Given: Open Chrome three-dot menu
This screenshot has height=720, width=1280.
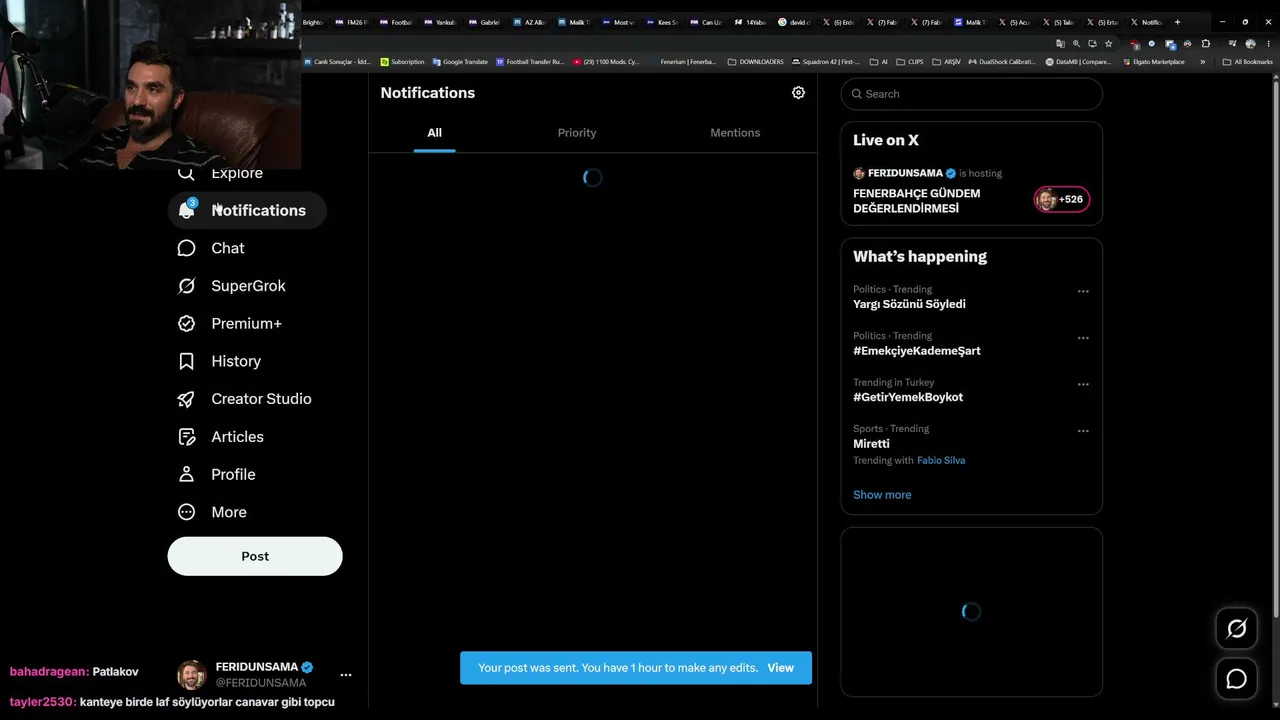Looking at the screenshot, I should pos(1268,44).
